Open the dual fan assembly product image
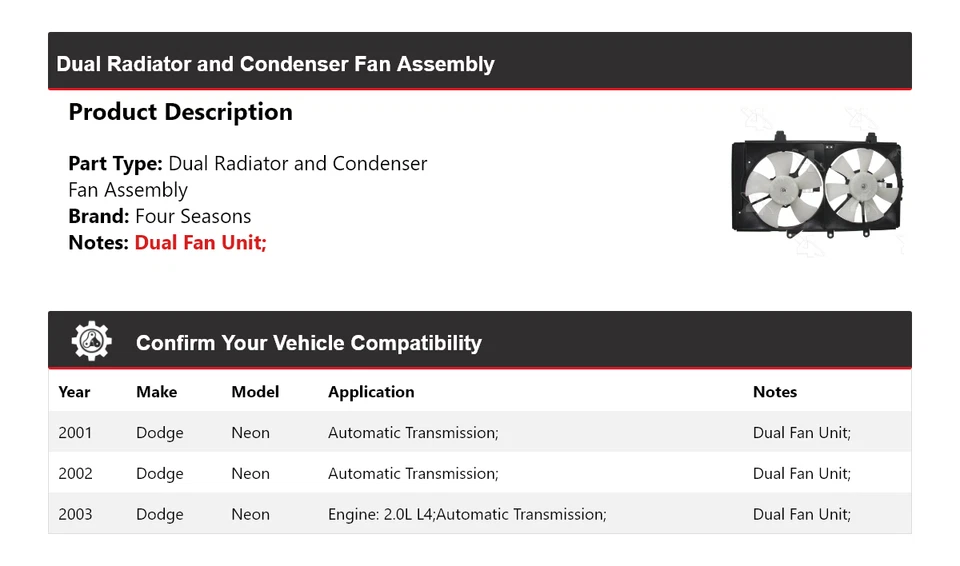 [816, 185]
